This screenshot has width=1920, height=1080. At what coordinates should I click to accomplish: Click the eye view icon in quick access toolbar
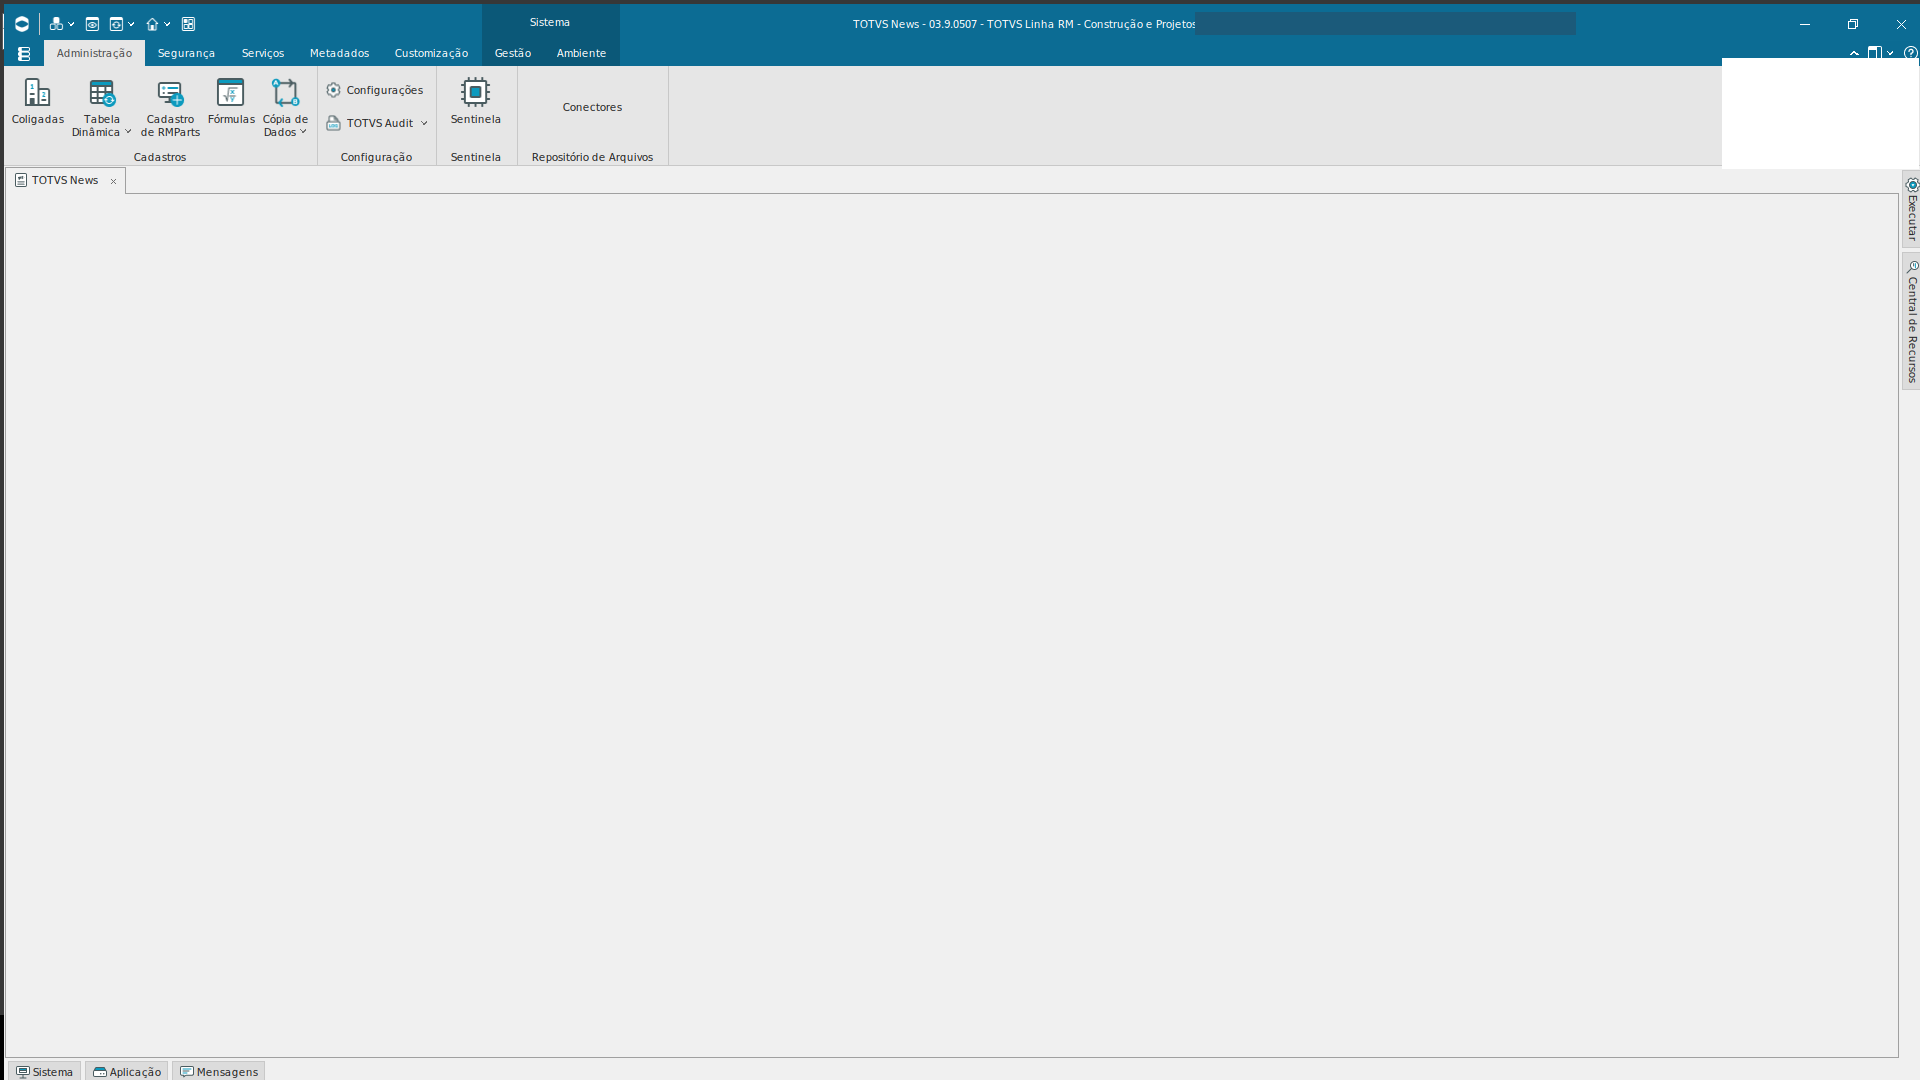coord(92,24)
